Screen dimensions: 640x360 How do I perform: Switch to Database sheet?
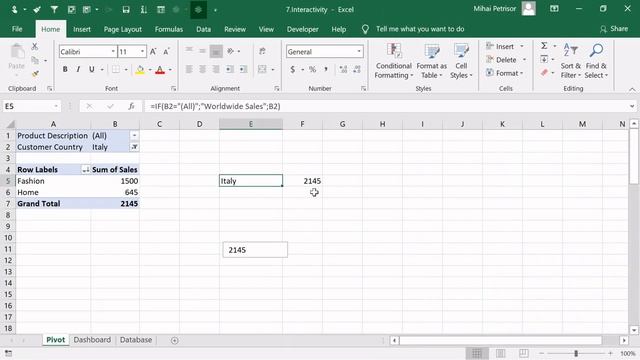(x=136, y=340)
